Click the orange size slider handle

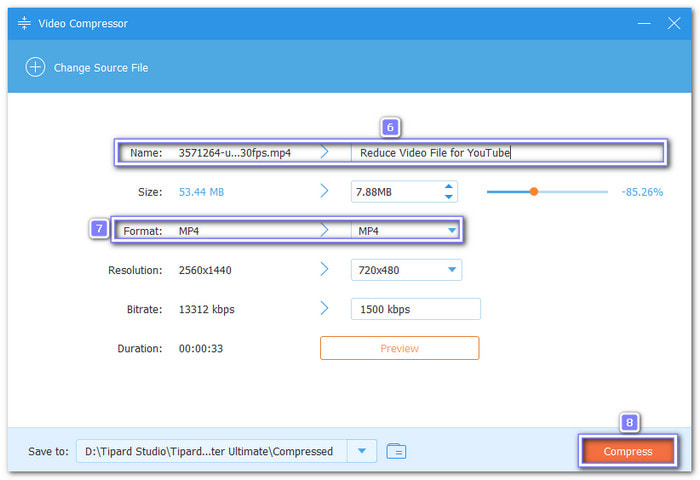[x=534, y=192]
